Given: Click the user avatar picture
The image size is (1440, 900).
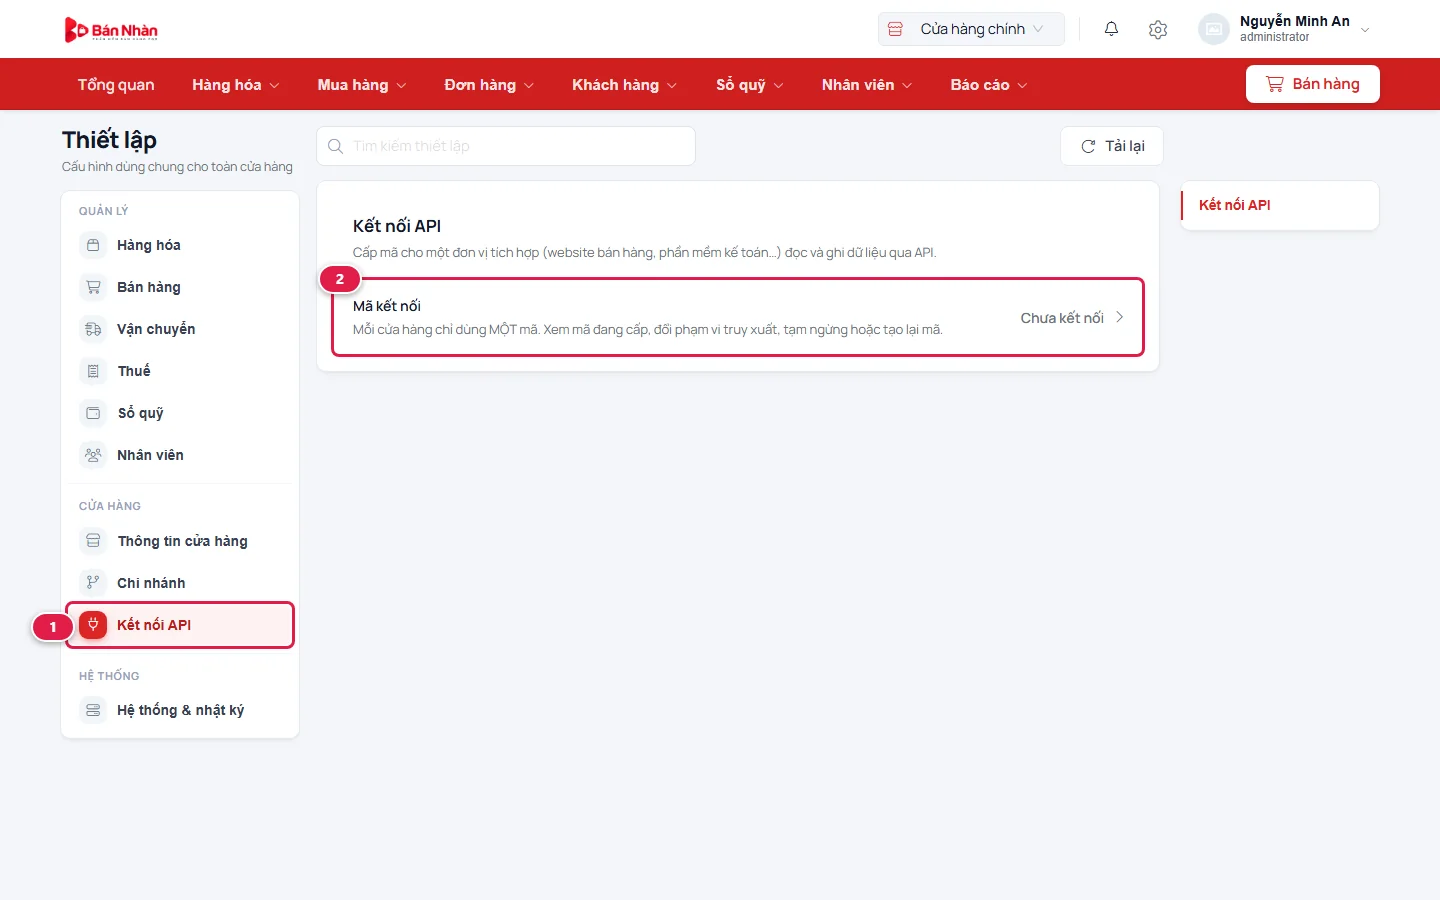Looking at the screenshot, I should pyautogui.click(x=1213, y=29).
